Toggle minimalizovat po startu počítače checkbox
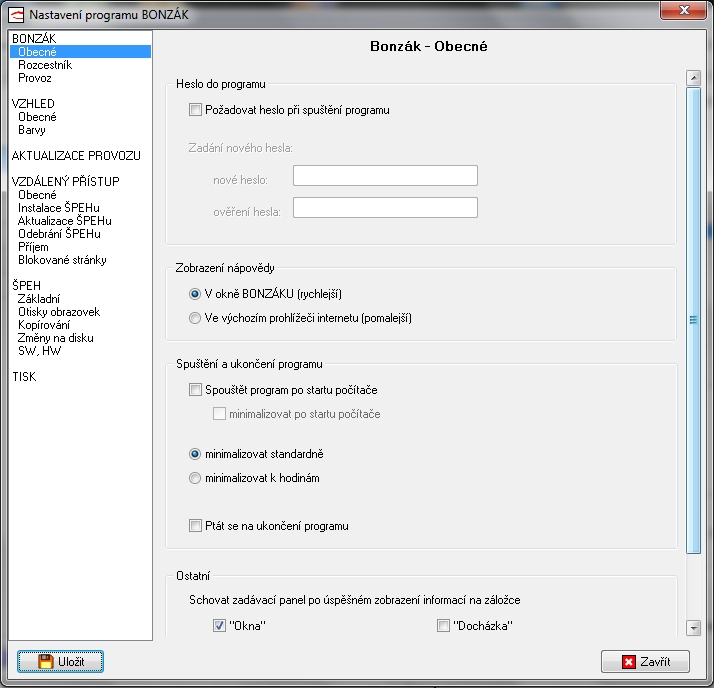Image resolution: width=714 pixels, height=688 pixels. pos(219,414)
